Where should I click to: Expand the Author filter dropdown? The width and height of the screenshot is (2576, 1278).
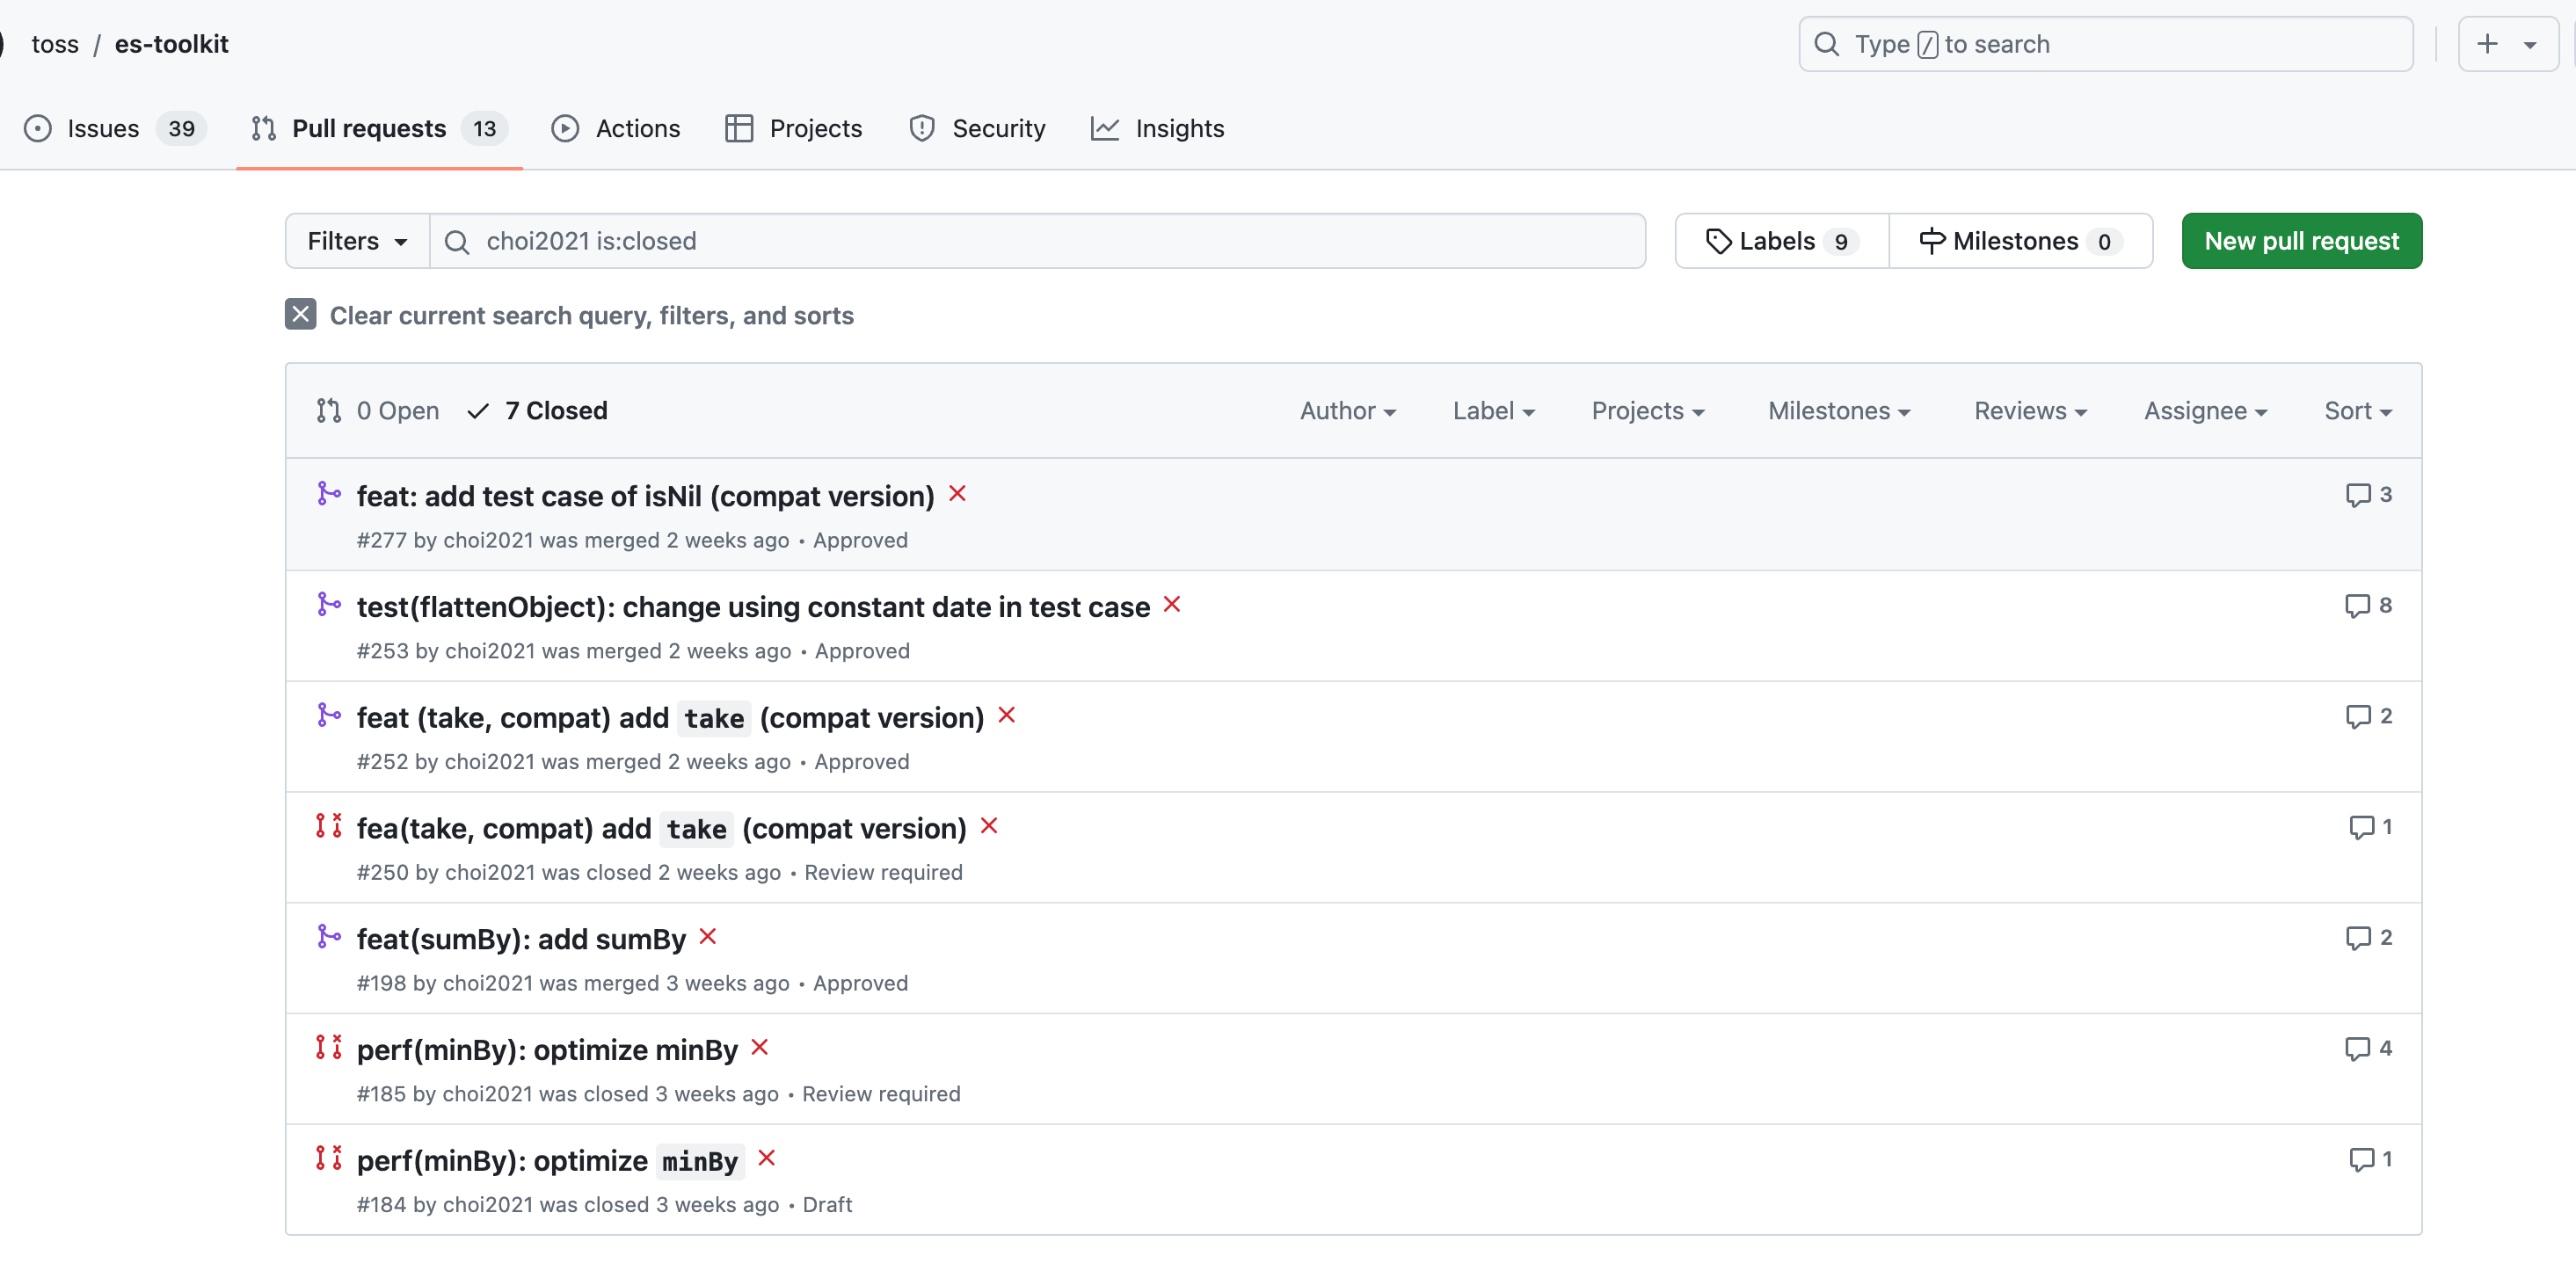(x=1347, y=410)
